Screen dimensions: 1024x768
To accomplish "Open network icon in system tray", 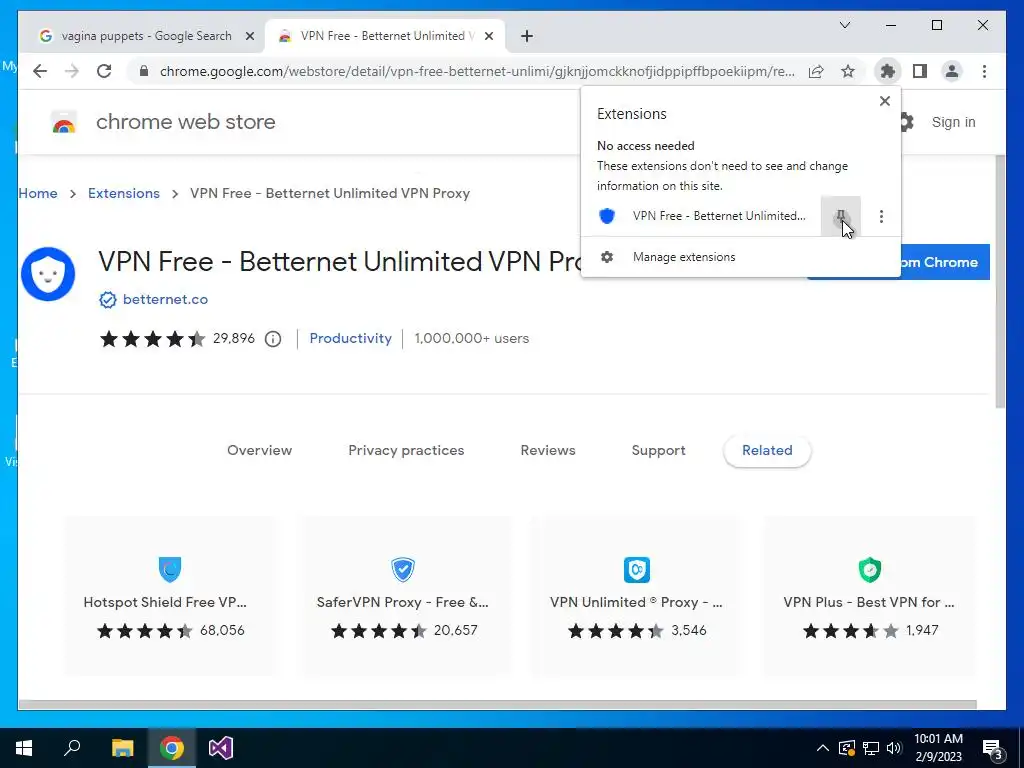I will coord(871,748).
